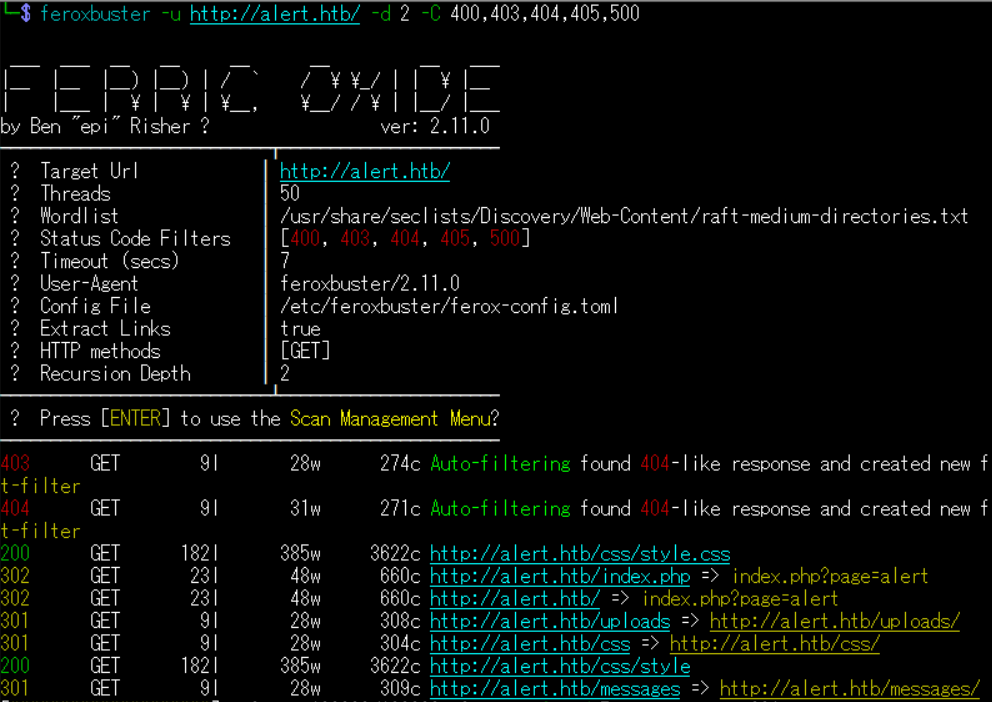
Task: Open the alert.htb/css/style result link
Action: (x=559, y=667)
